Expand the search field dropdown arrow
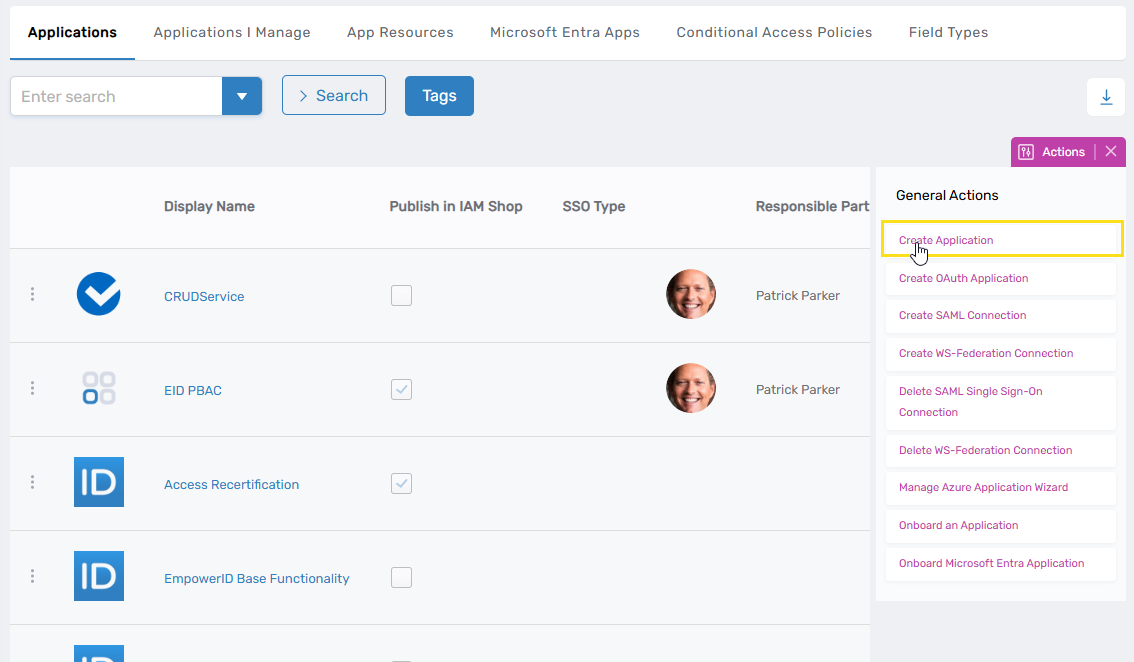Image resolution: width=1134 pixels, height=662 pixels. tap(241, 97)
